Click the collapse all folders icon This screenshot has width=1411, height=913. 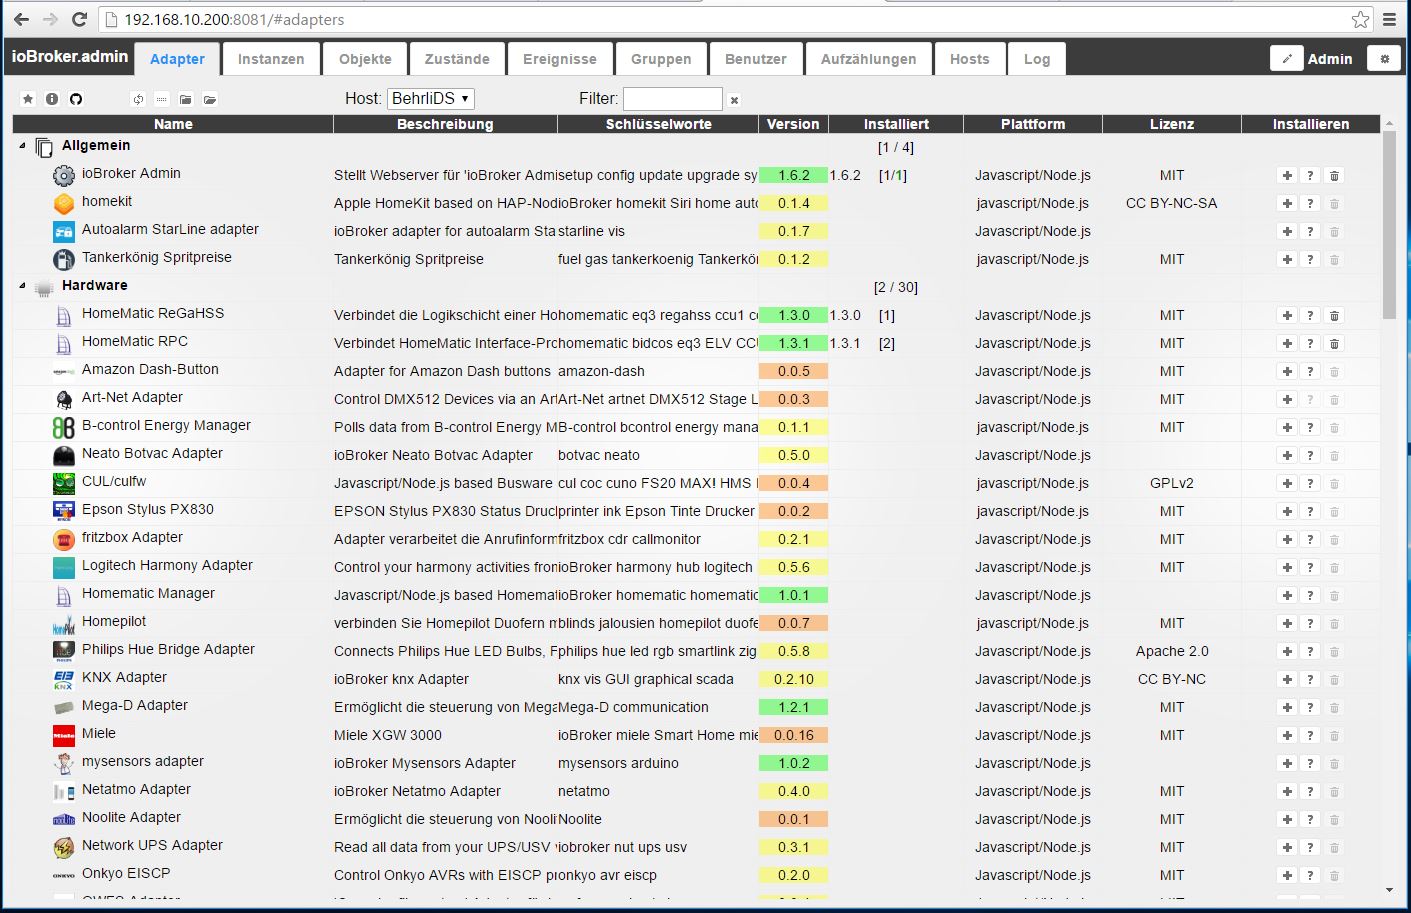pyautogui.click(x=186, y=99)
